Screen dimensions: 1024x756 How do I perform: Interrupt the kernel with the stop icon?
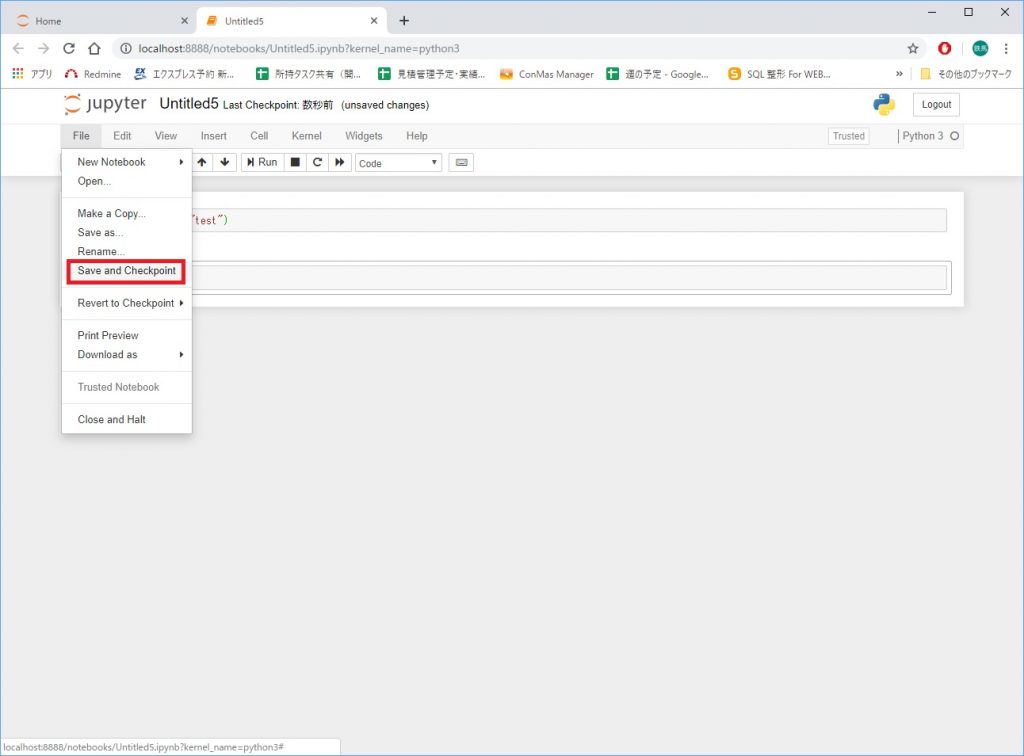(295, 162)
